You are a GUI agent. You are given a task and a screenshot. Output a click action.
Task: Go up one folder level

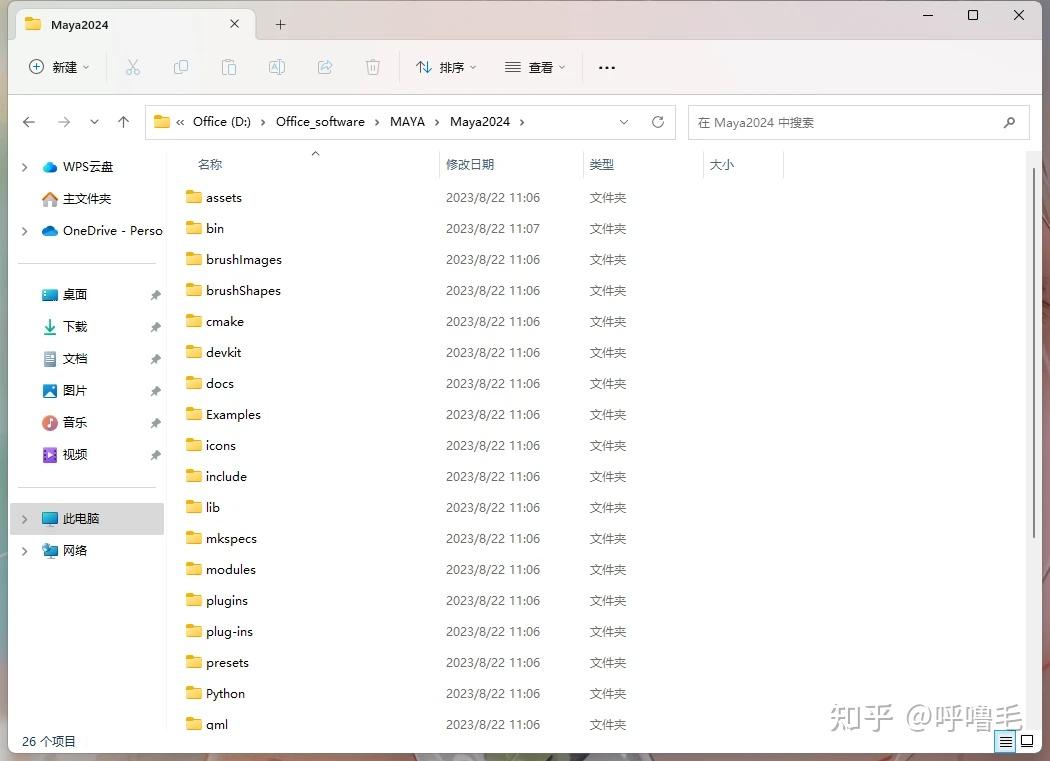click(x=123, y=122)
